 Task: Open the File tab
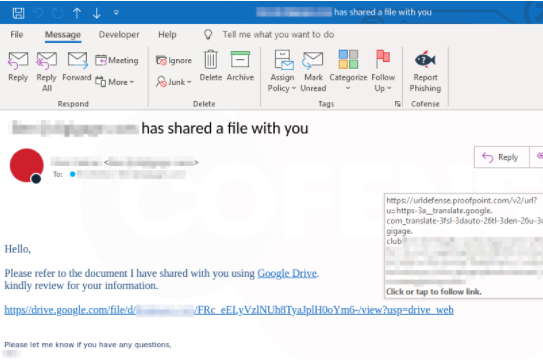point(17,35)
